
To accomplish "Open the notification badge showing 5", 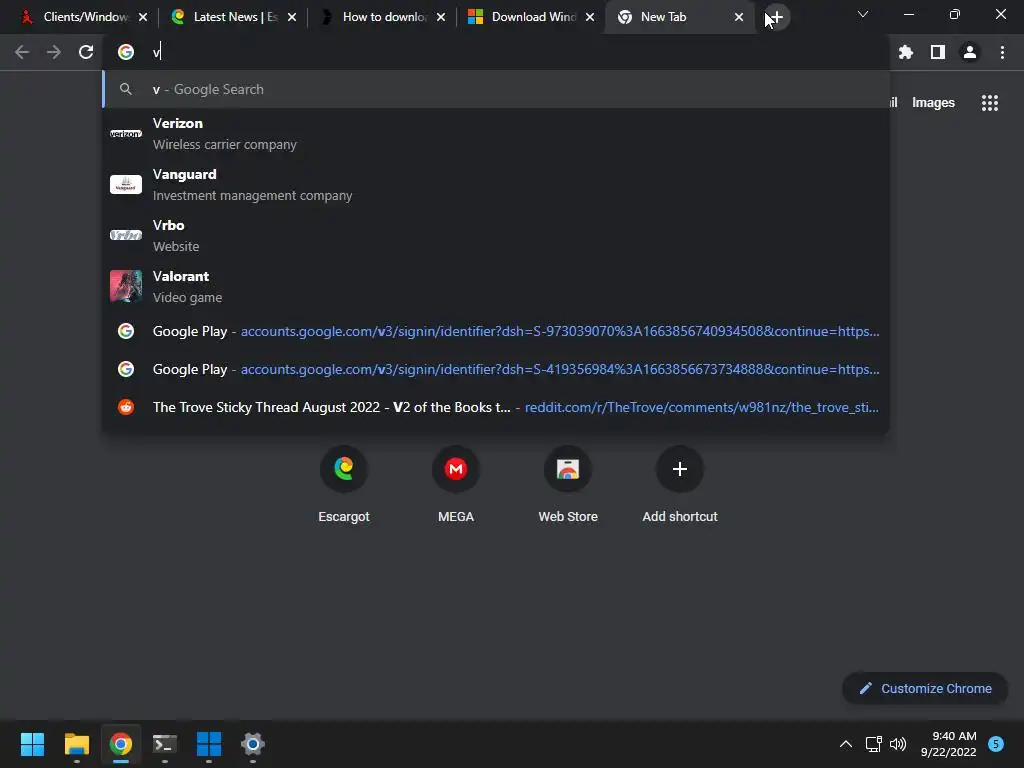I will (x=996, y=744).
